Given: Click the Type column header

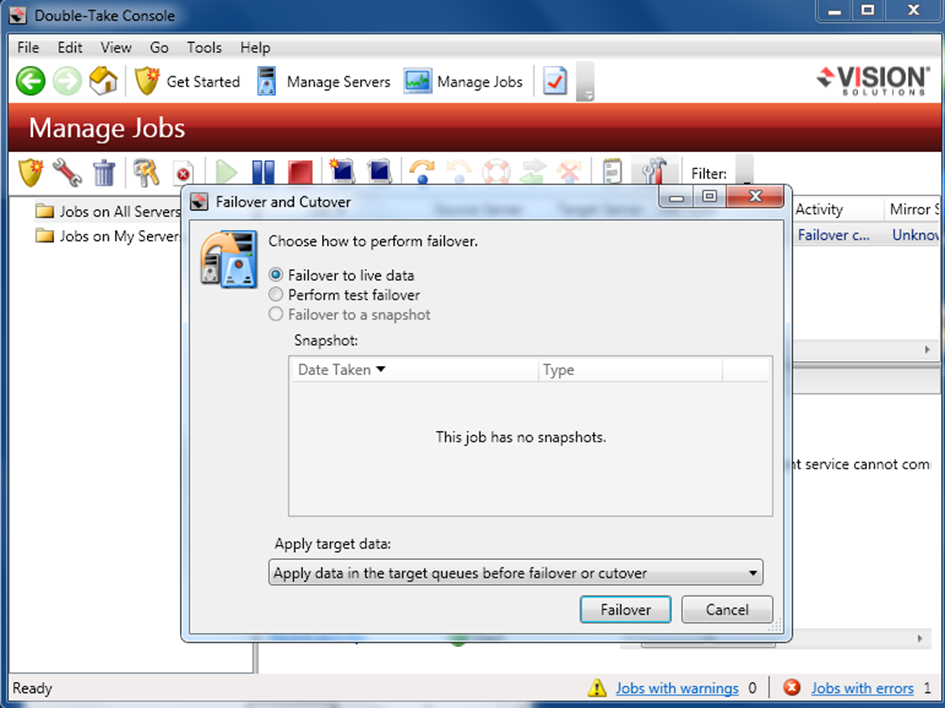Looking at the screenshot, I should (630, 369).
